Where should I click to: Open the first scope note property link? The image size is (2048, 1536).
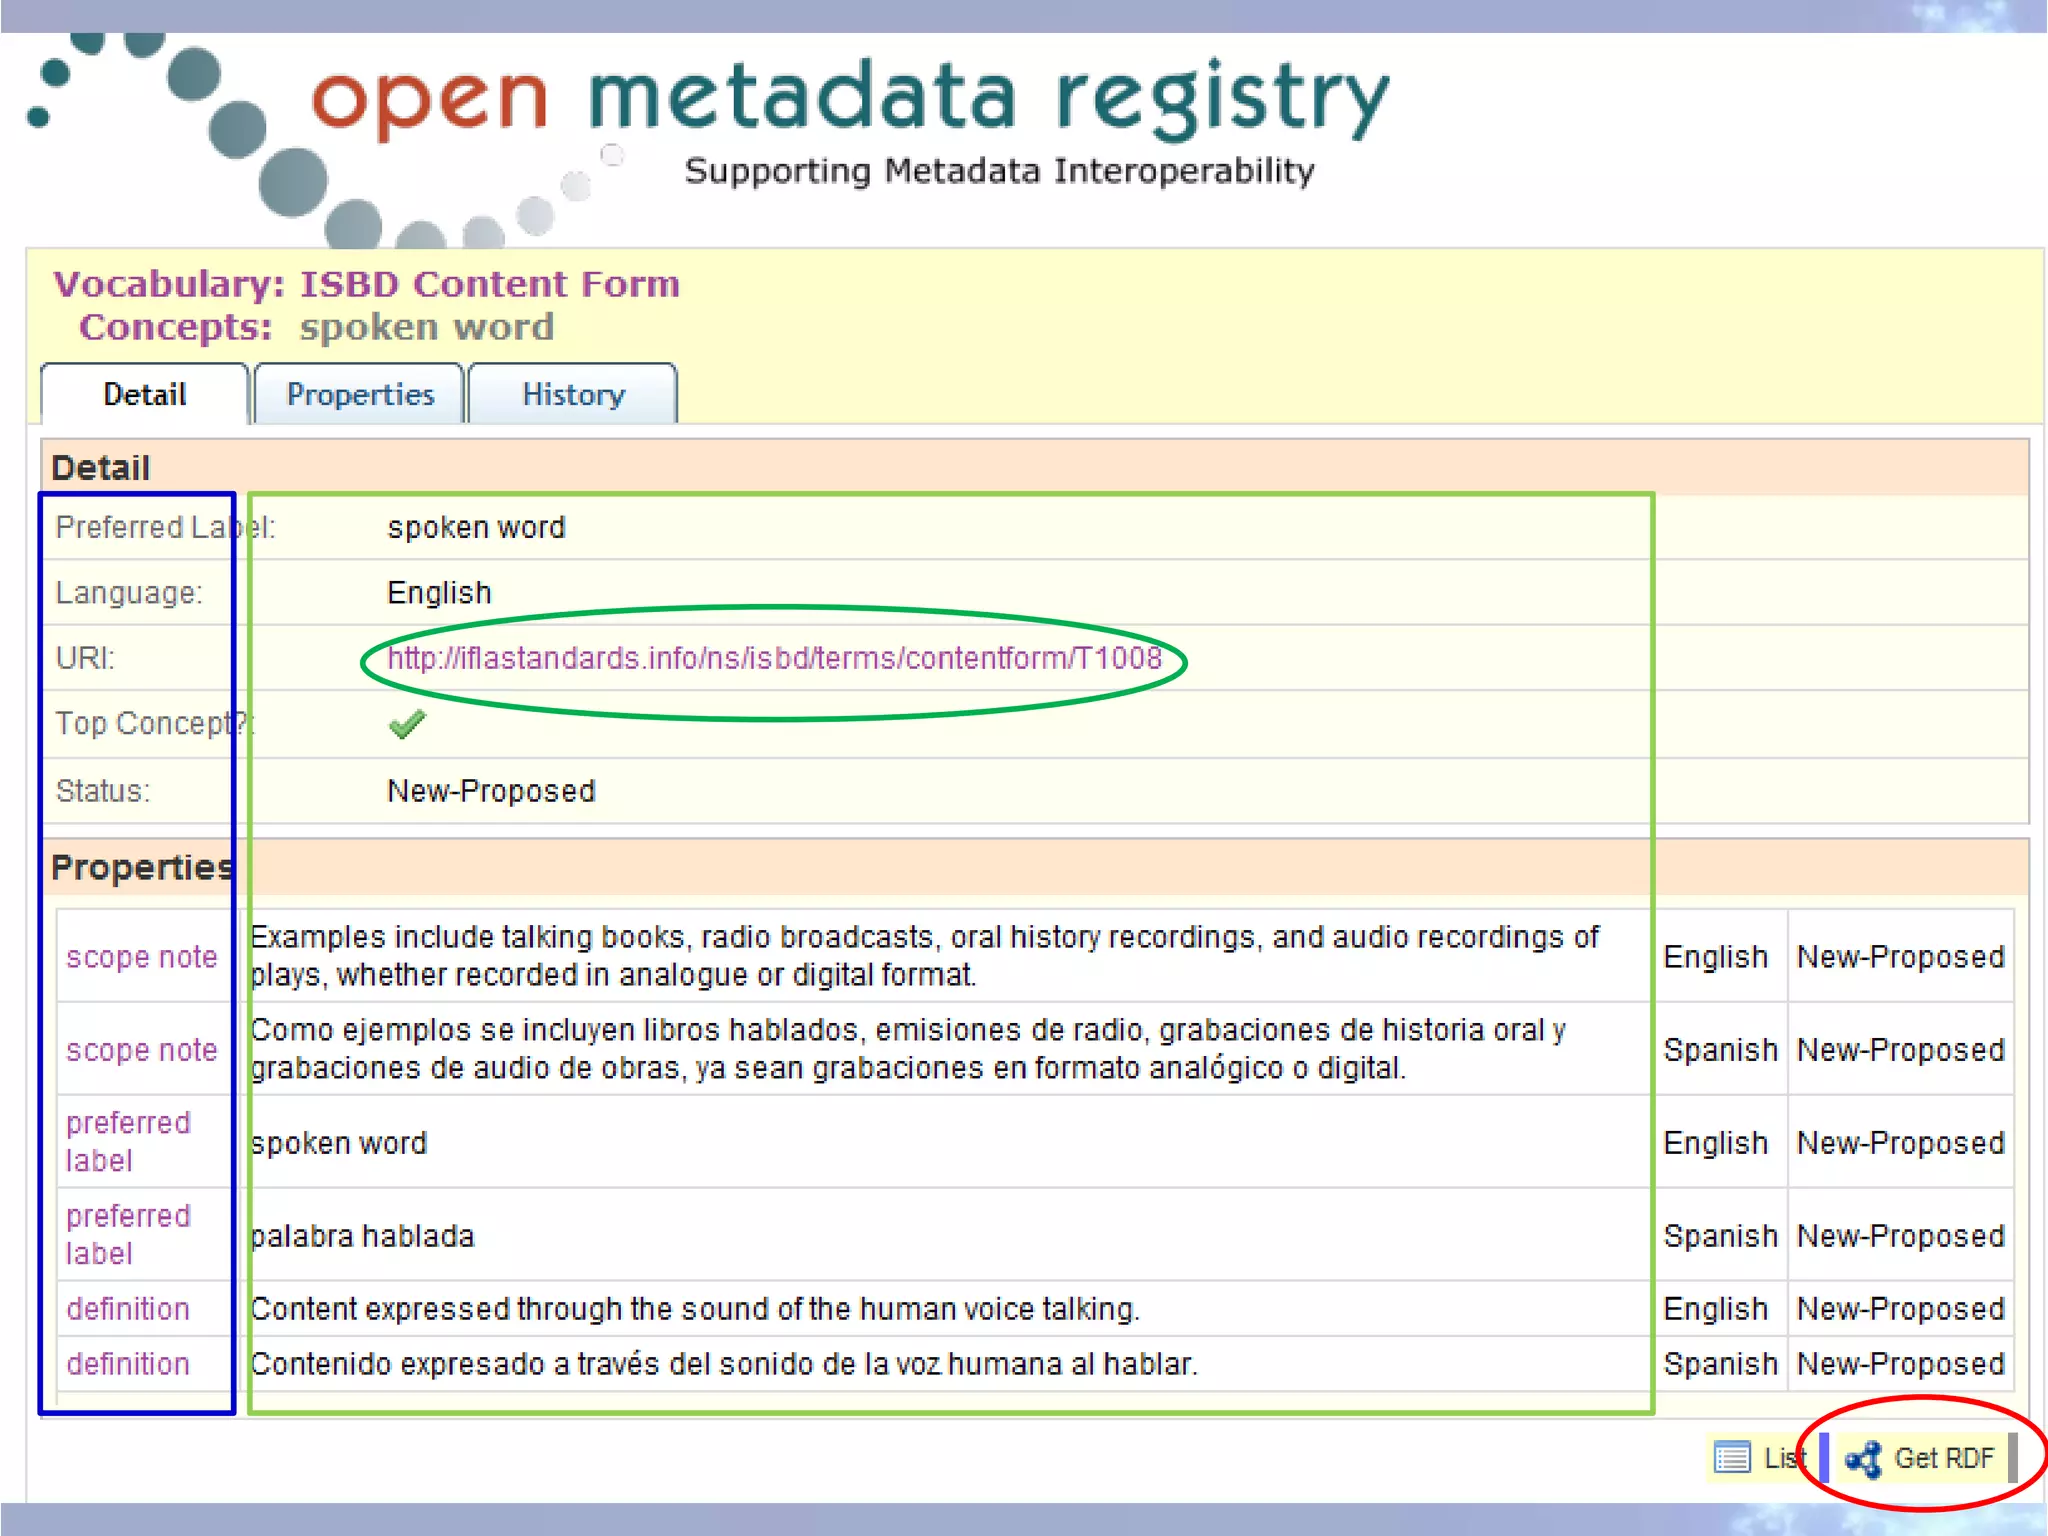point(141,957)
